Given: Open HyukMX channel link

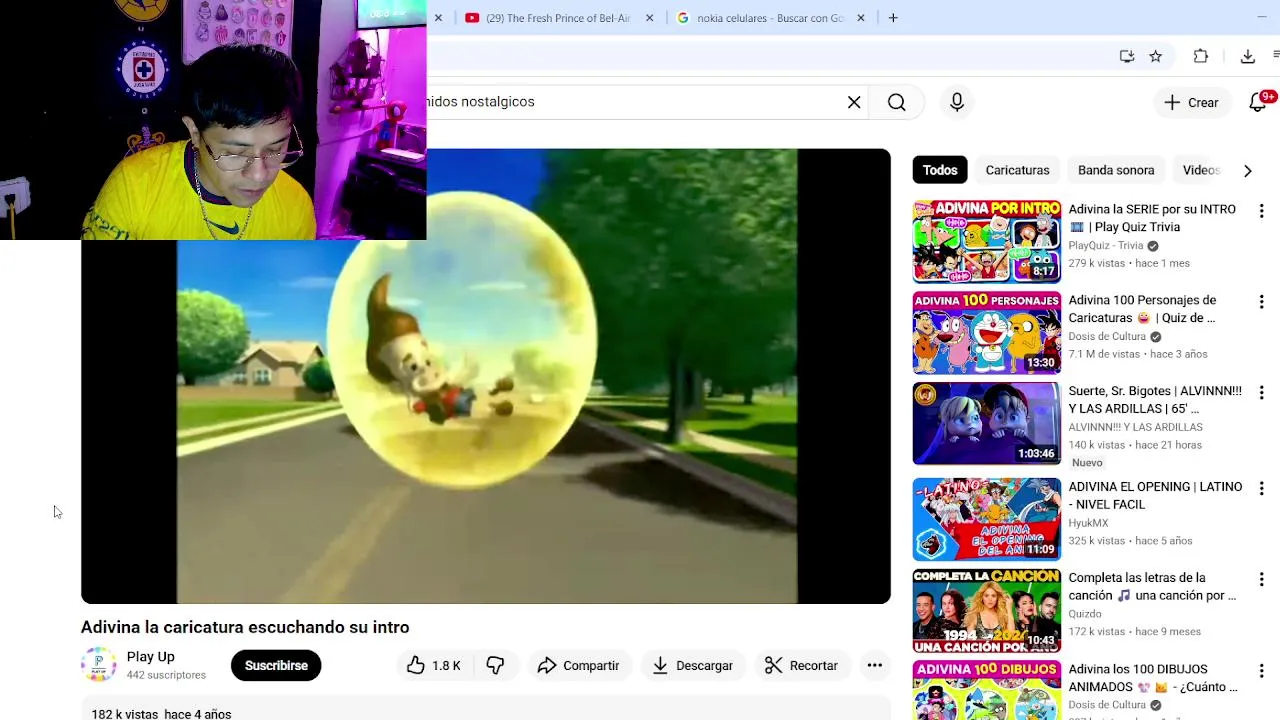Looking at the screenshot, I should [1088, 523].
